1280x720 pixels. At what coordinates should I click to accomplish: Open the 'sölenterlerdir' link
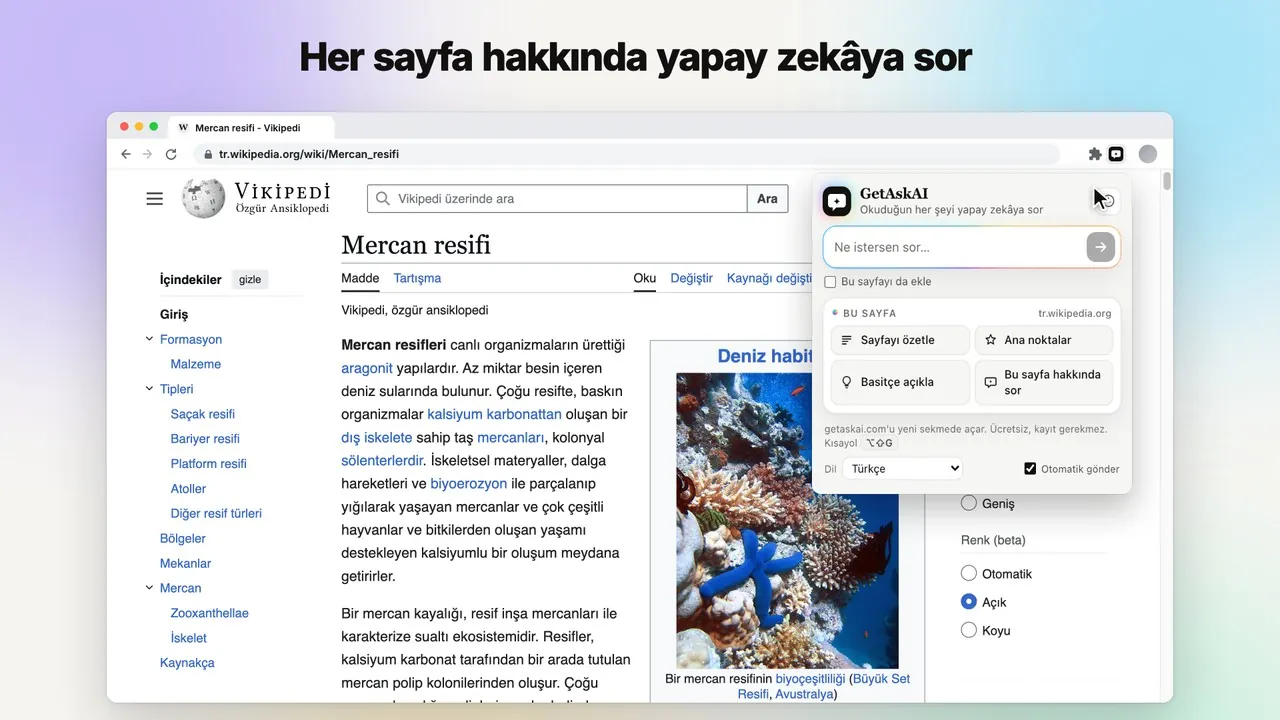383,460
